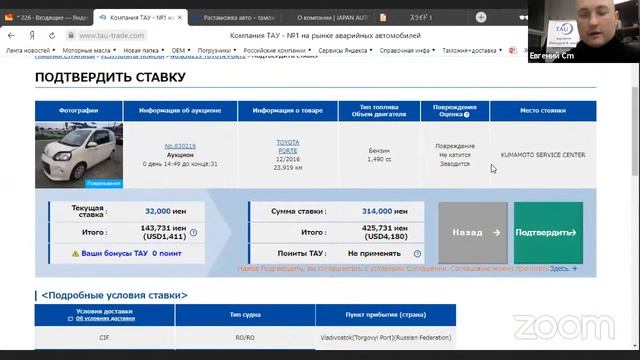Switch to the '226 Входящие — Яндекс' tab
The image size is (640, 360).
(47, 18)
